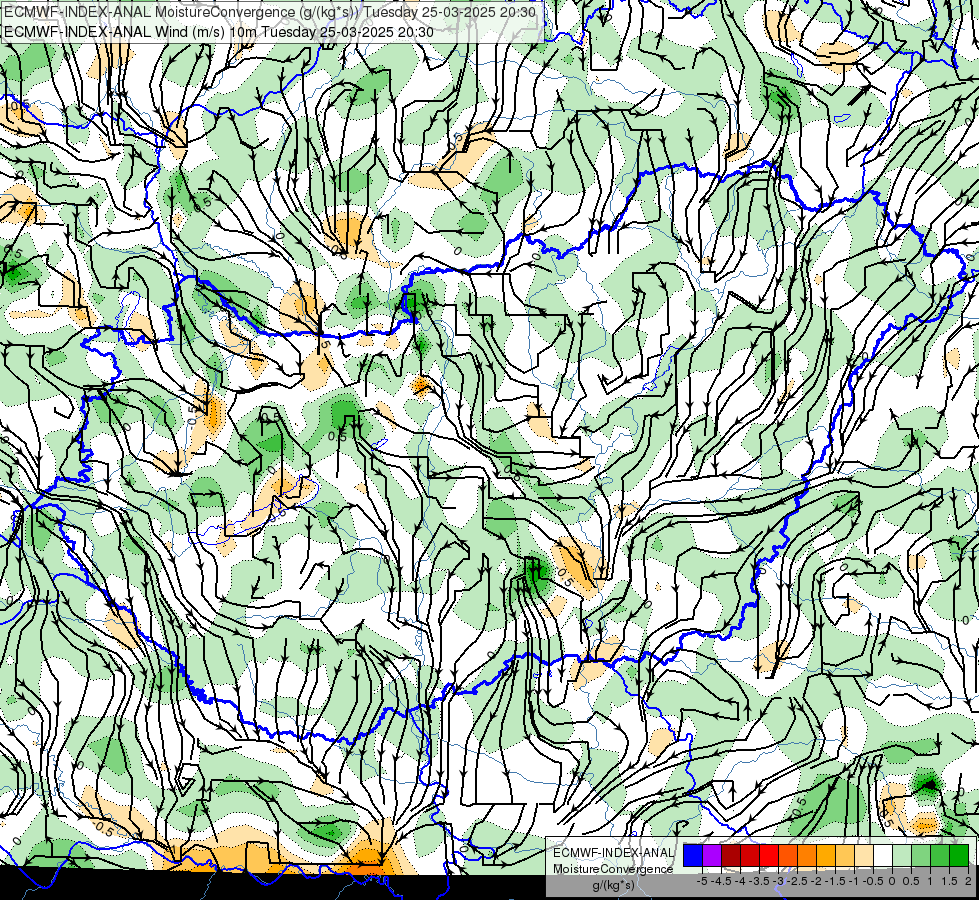
Task: Click the -4 legend scale value
Action: pos(740,881)
